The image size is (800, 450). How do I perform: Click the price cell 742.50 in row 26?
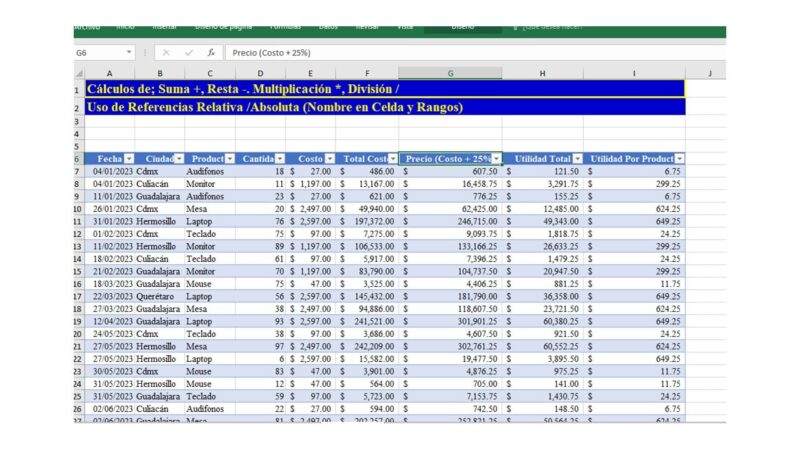click(450, 409)
